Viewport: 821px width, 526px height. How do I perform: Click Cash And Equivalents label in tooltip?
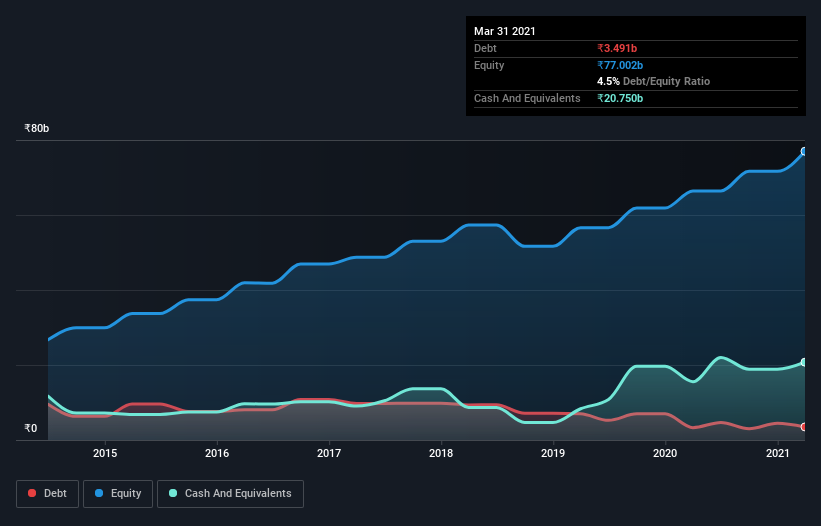coord(527,98)
